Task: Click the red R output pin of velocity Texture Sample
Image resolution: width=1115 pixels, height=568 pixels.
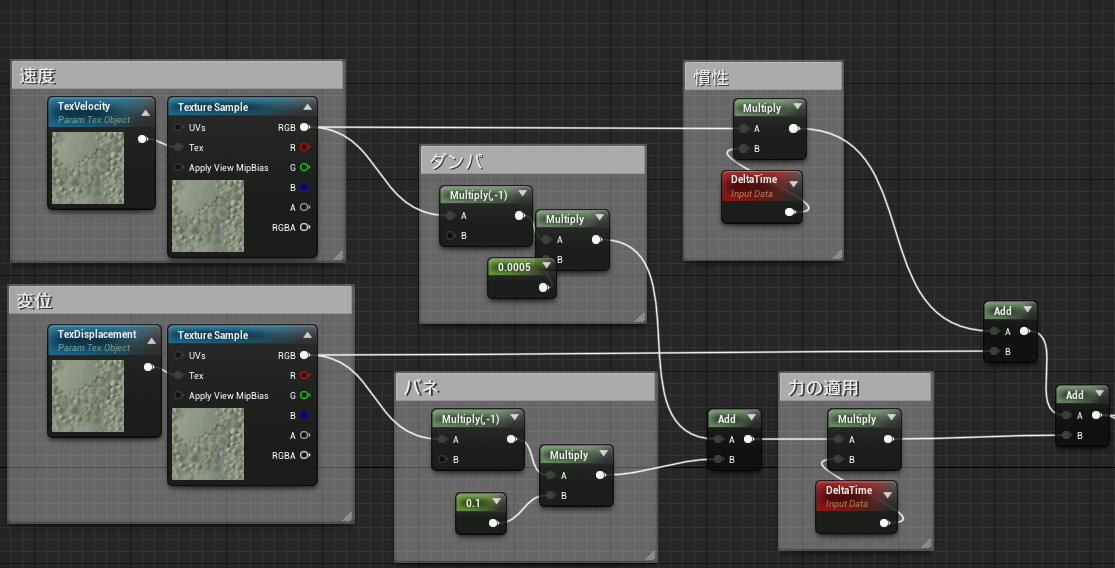Action: [x=304, y=147]
